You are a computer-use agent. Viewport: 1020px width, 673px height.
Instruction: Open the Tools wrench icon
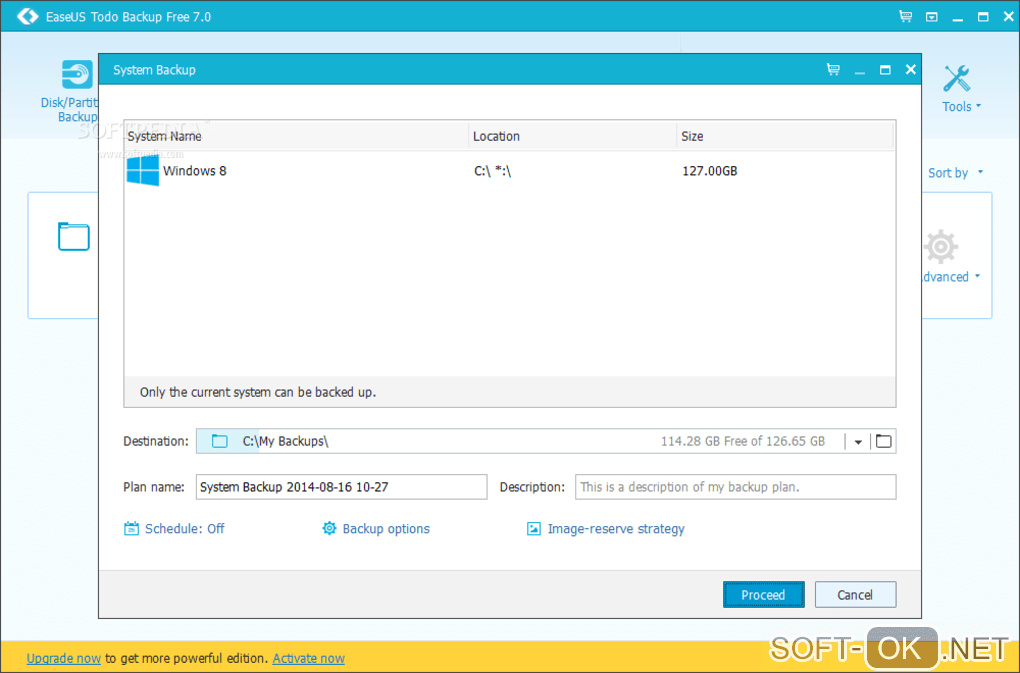956,79
